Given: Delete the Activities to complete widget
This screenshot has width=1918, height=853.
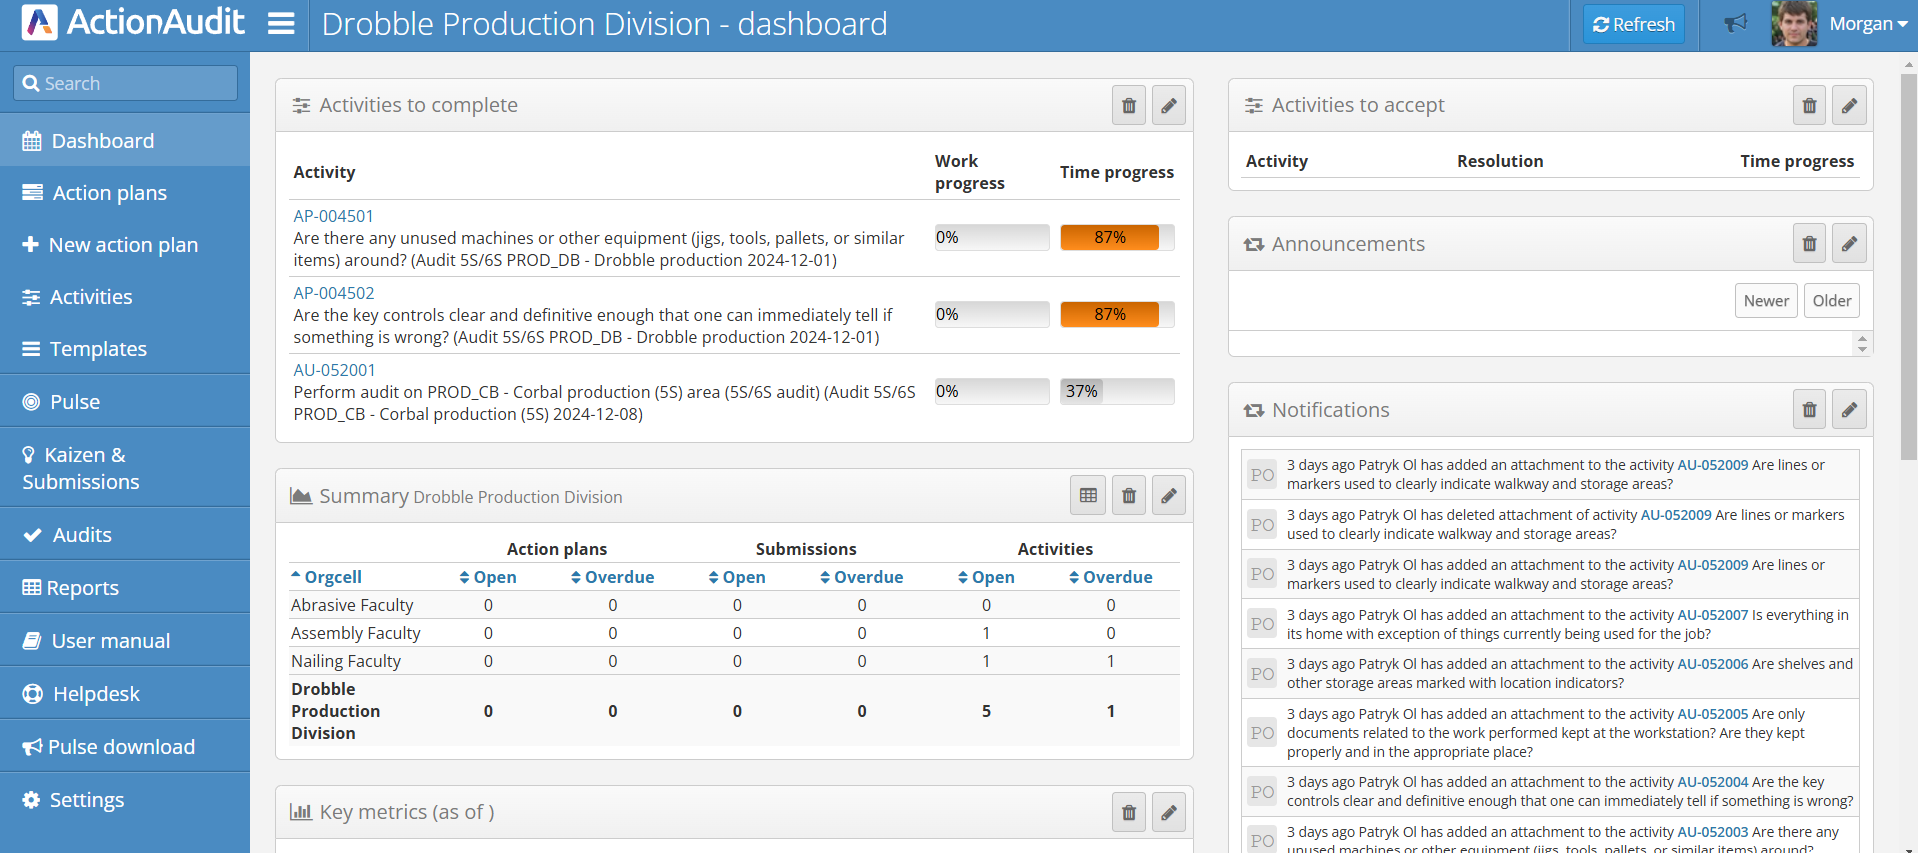Looking at the screenshot, I should [x=1128, y=106].
